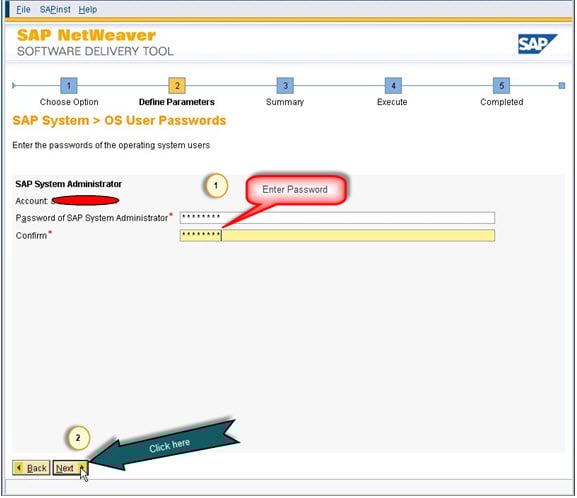Go back with the Back button
The width and height of the screenshot is (577, 498).
coord(31,468)
